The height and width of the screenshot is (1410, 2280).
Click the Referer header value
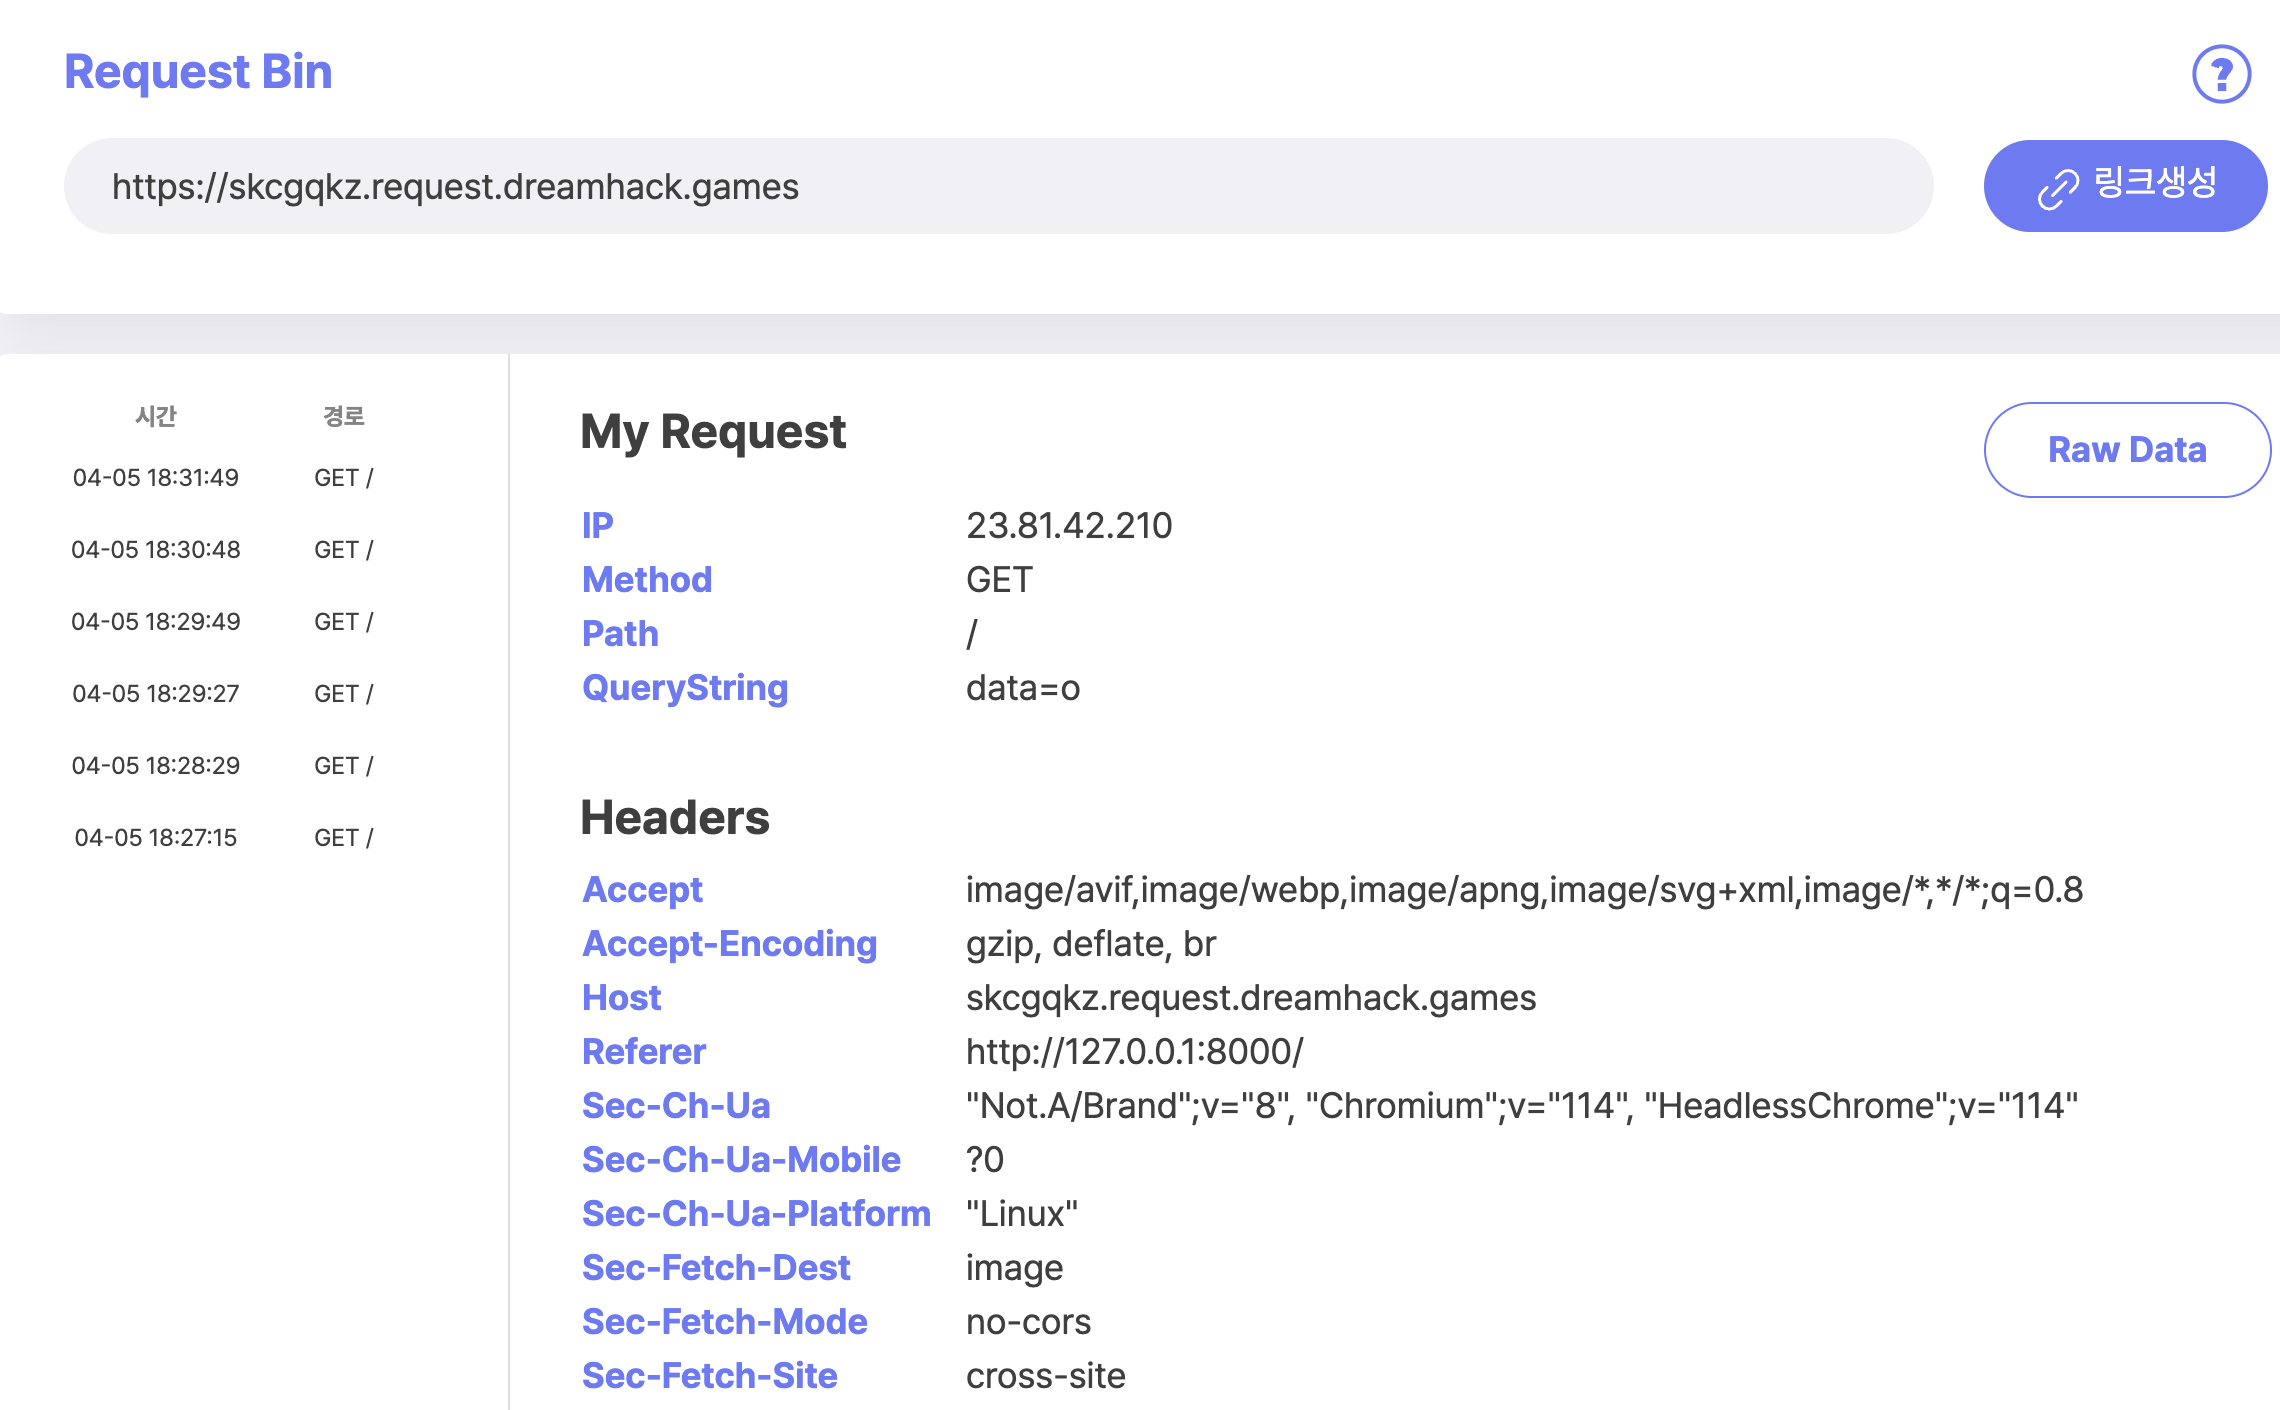(x=1134, y=1052)
